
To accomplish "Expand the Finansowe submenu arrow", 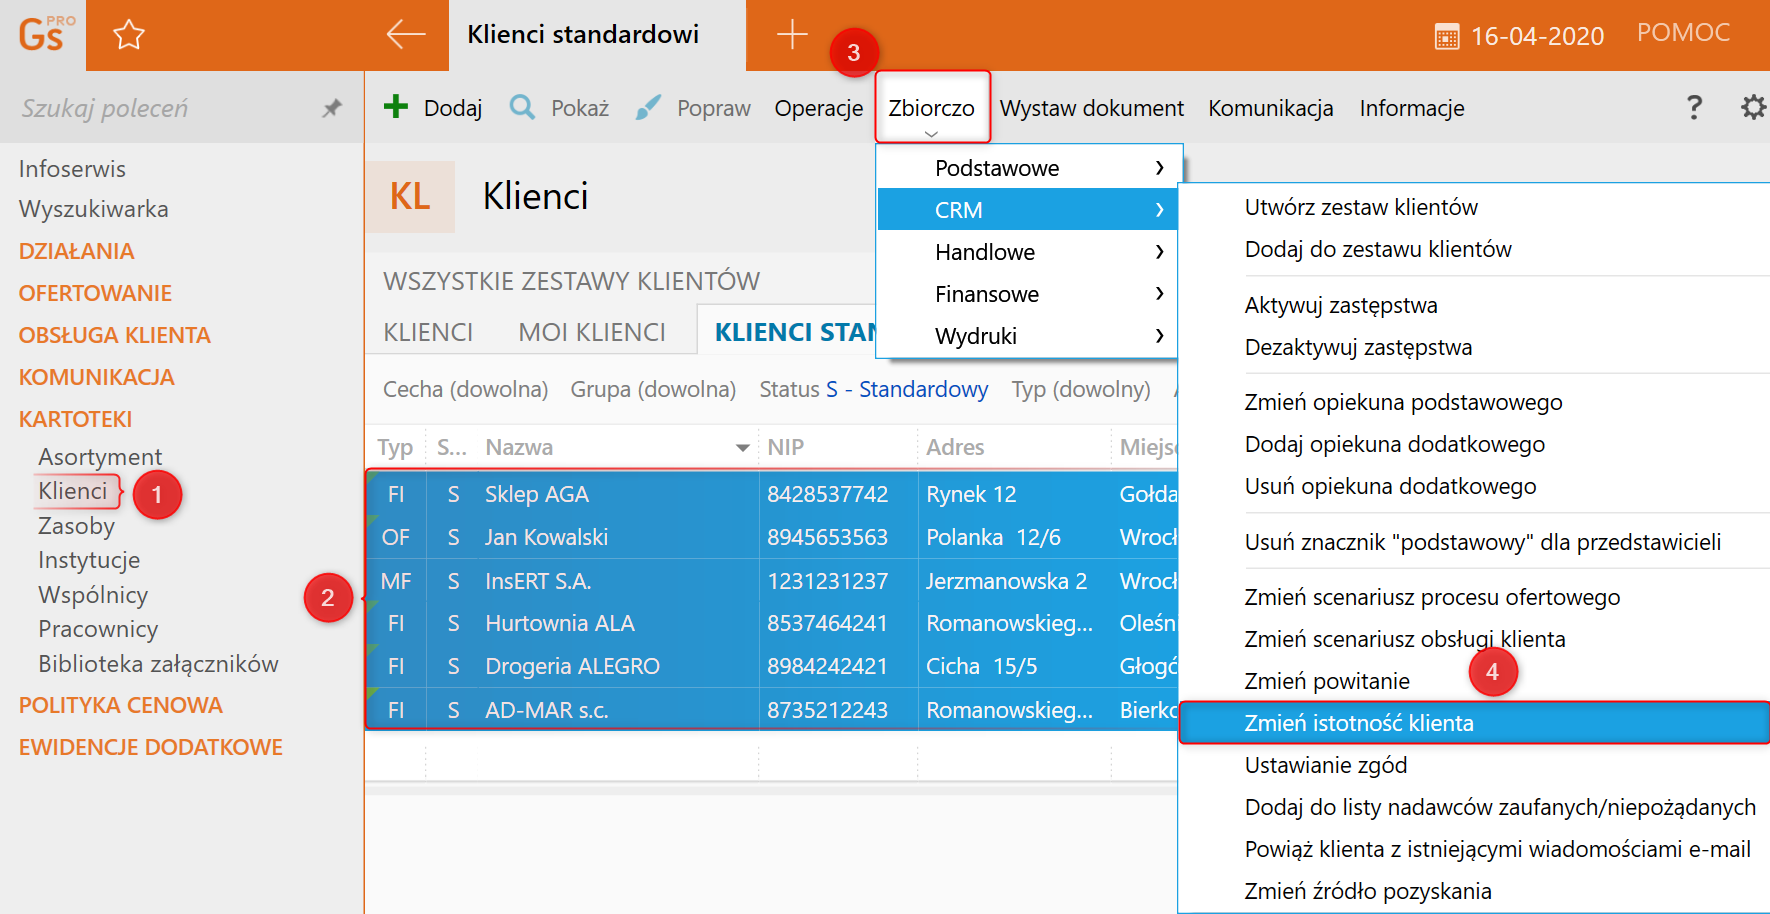I will tap(1159, 294).
